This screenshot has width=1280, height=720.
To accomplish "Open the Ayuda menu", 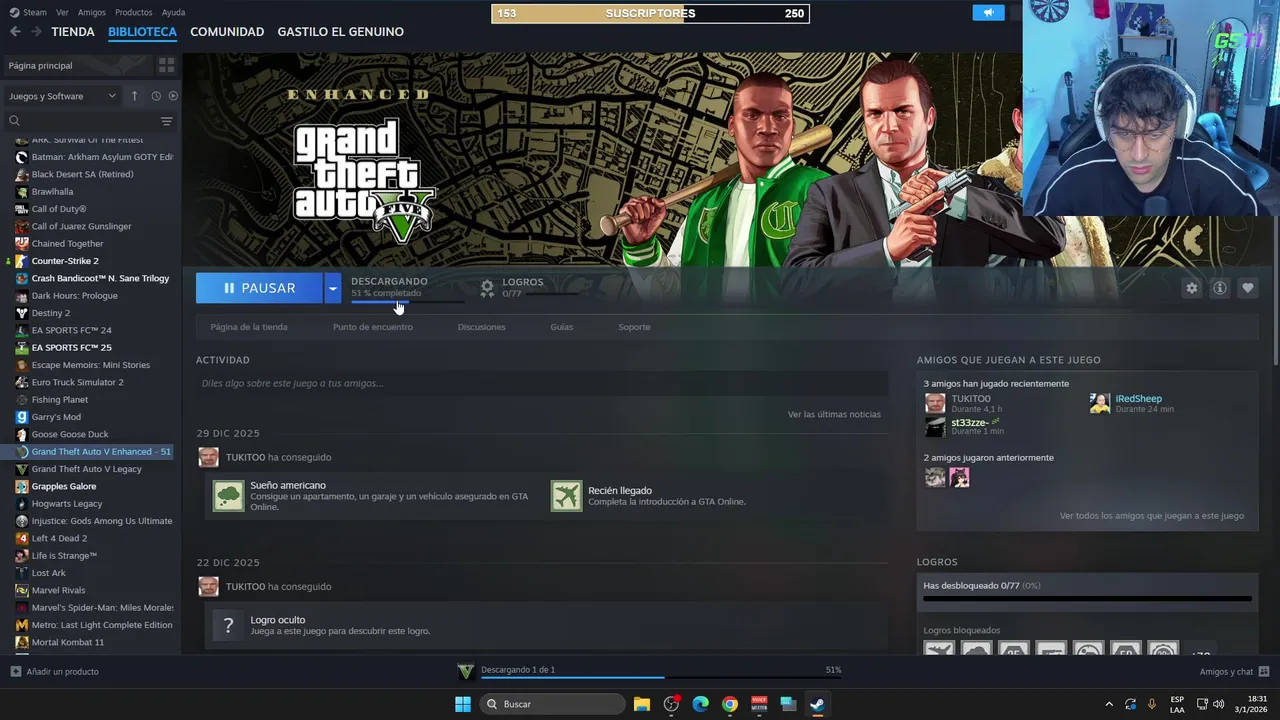I will coord(173,12).
